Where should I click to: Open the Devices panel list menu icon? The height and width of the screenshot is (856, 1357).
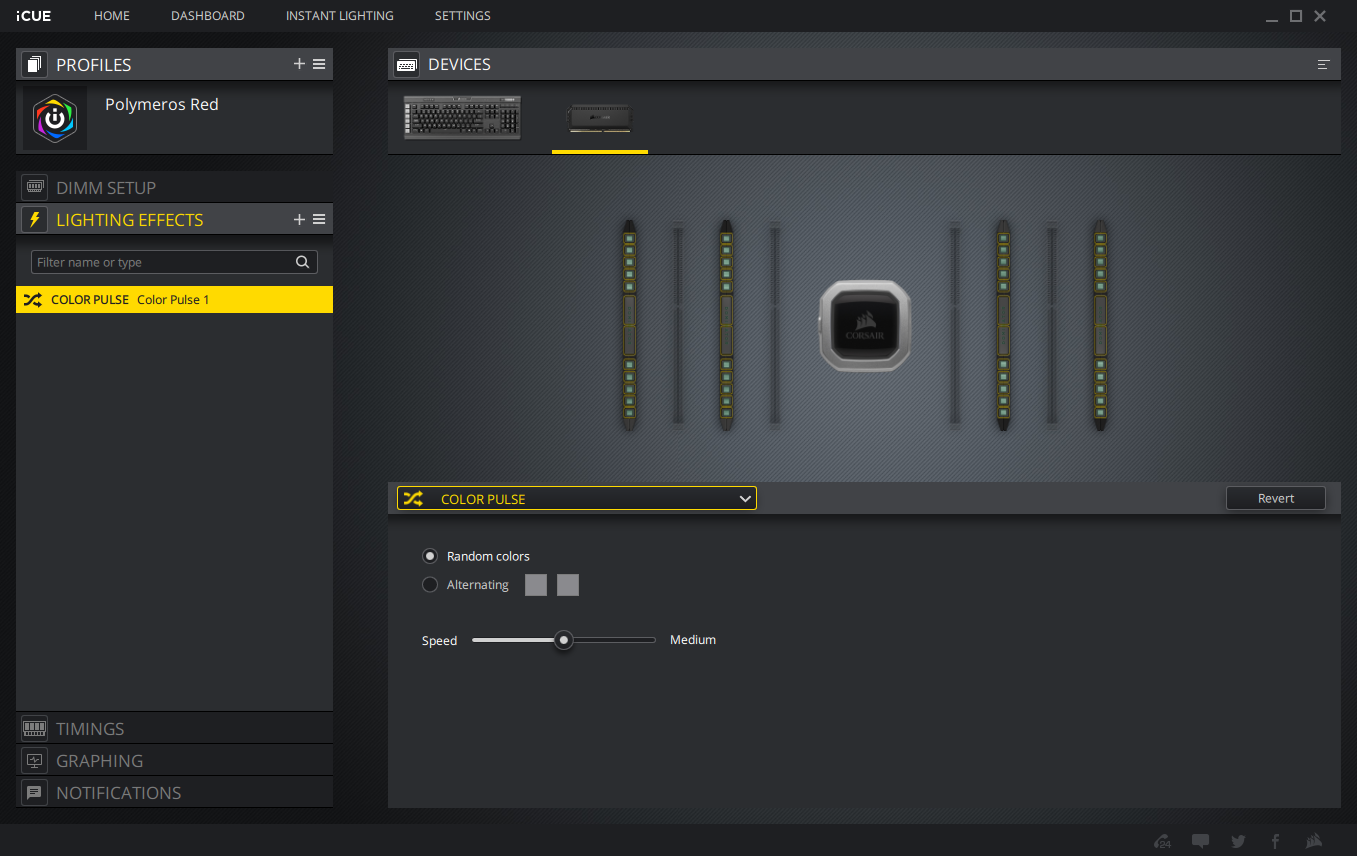click(1323, 64)
